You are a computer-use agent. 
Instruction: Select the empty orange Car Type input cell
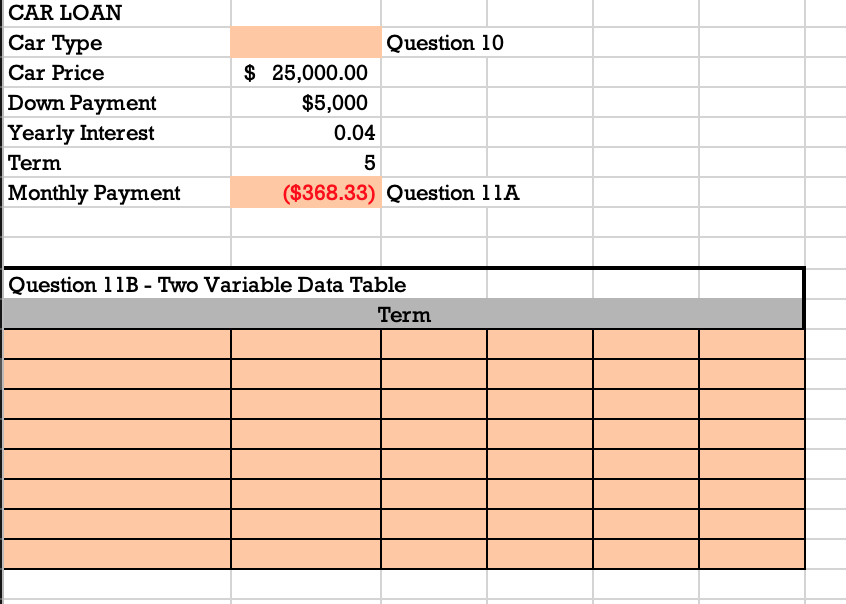tap(306, 43)
